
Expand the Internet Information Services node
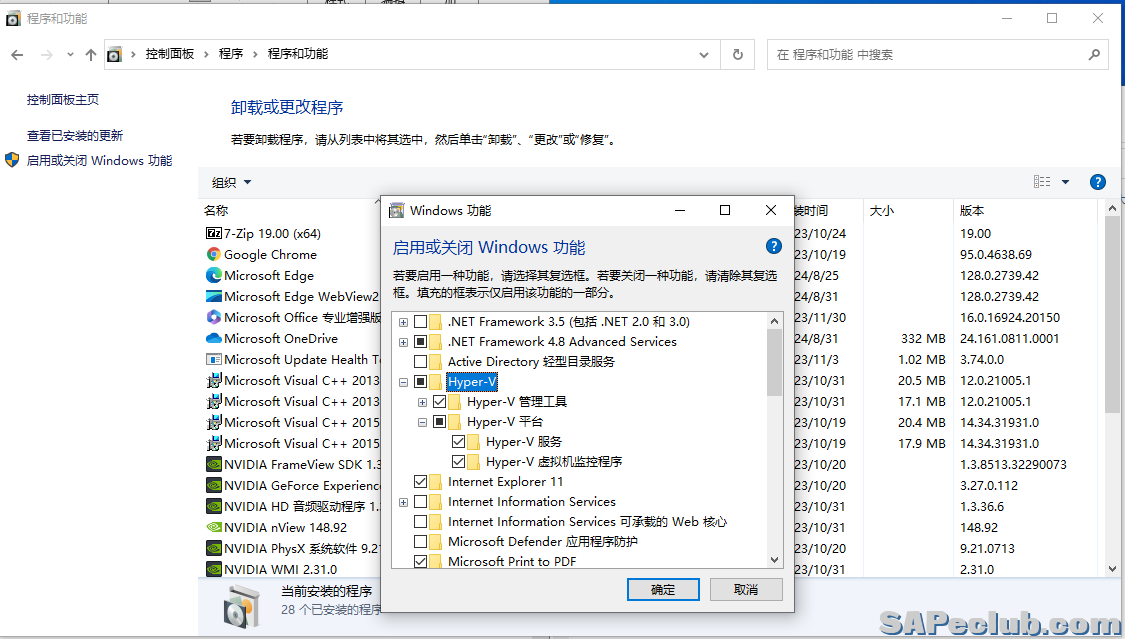click(403, 502)
